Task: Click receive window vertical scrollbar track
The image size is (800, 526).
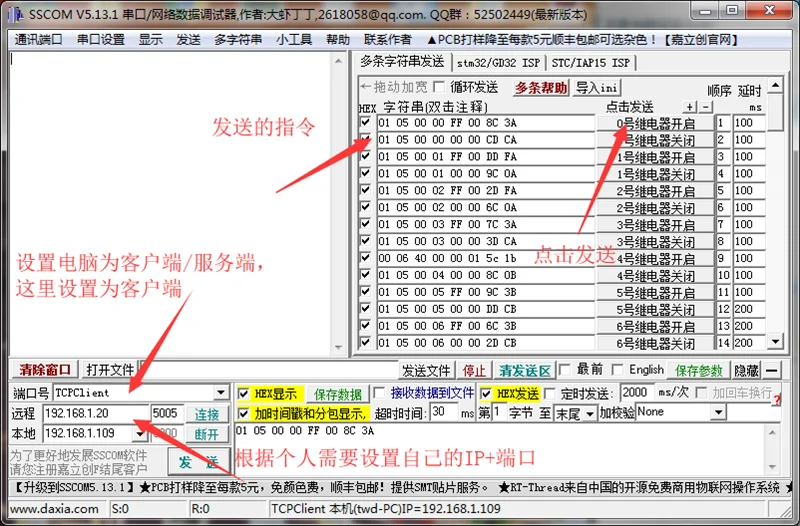Action: click(x=338, y=204)
